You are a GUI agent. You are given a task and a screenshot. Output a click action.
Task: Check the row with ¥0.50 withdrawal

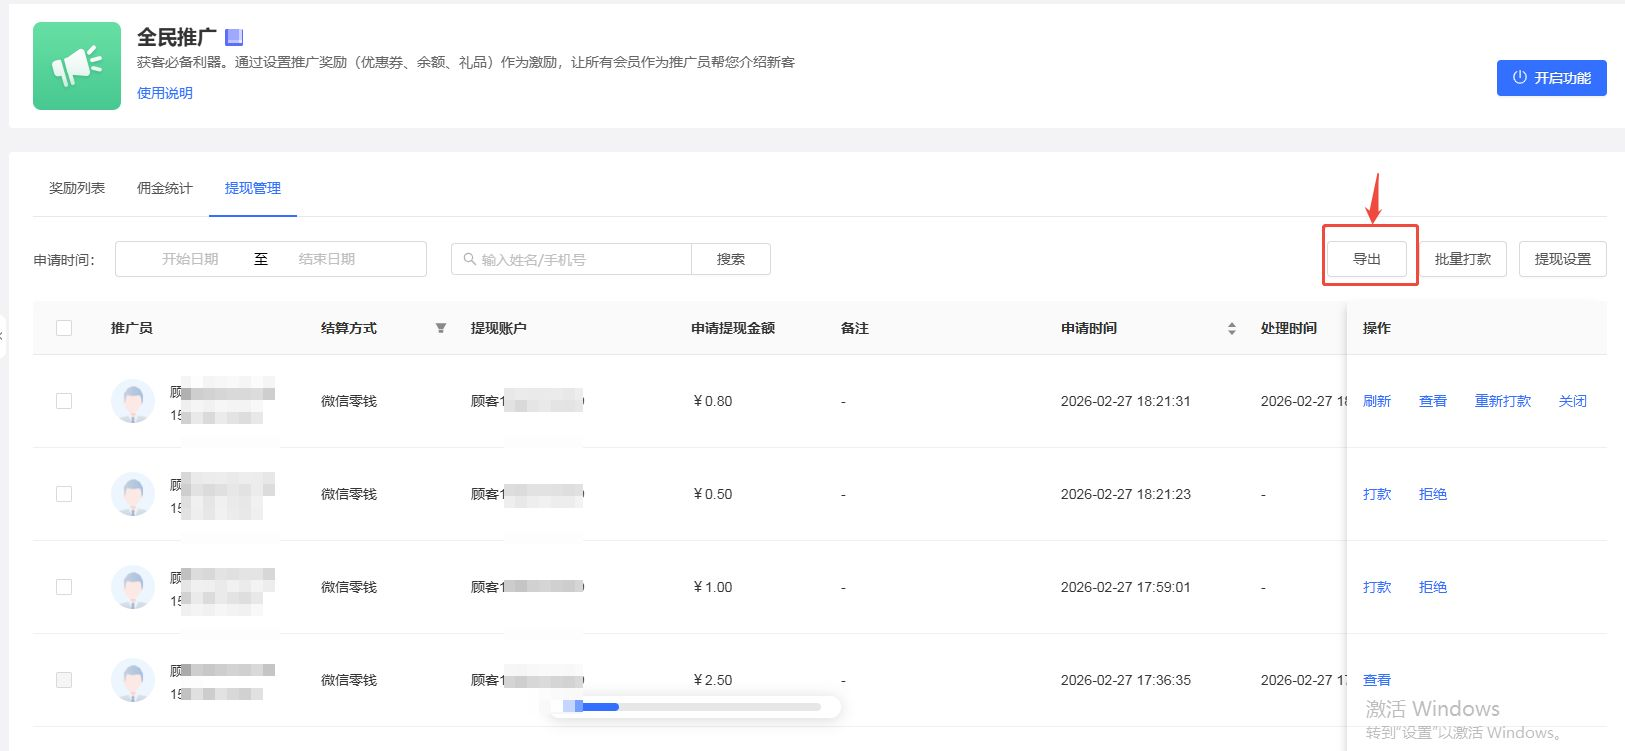pos(64,494)
